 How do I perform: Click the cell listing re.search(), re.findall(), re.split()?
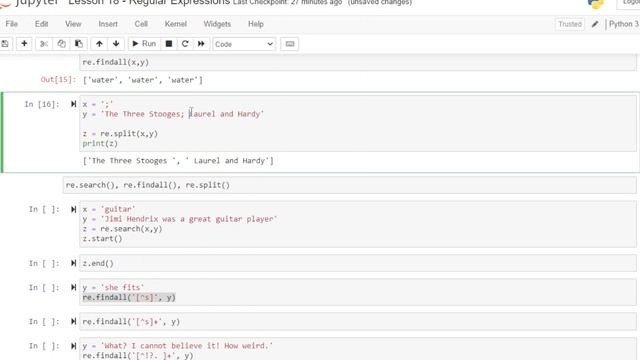click(x=349, y=185)
